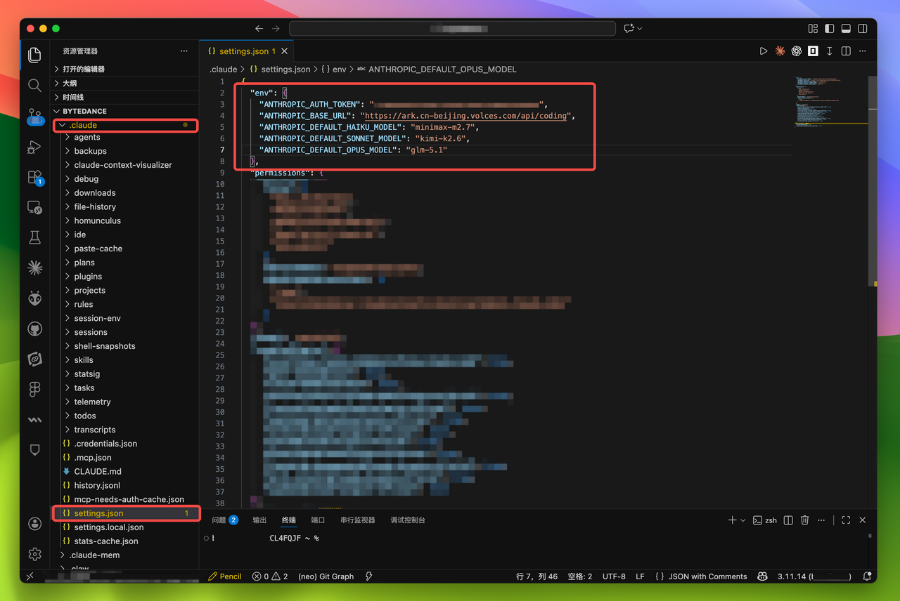Open the GitHub view in activity bar
900x601 pixels.
(35, 328)
